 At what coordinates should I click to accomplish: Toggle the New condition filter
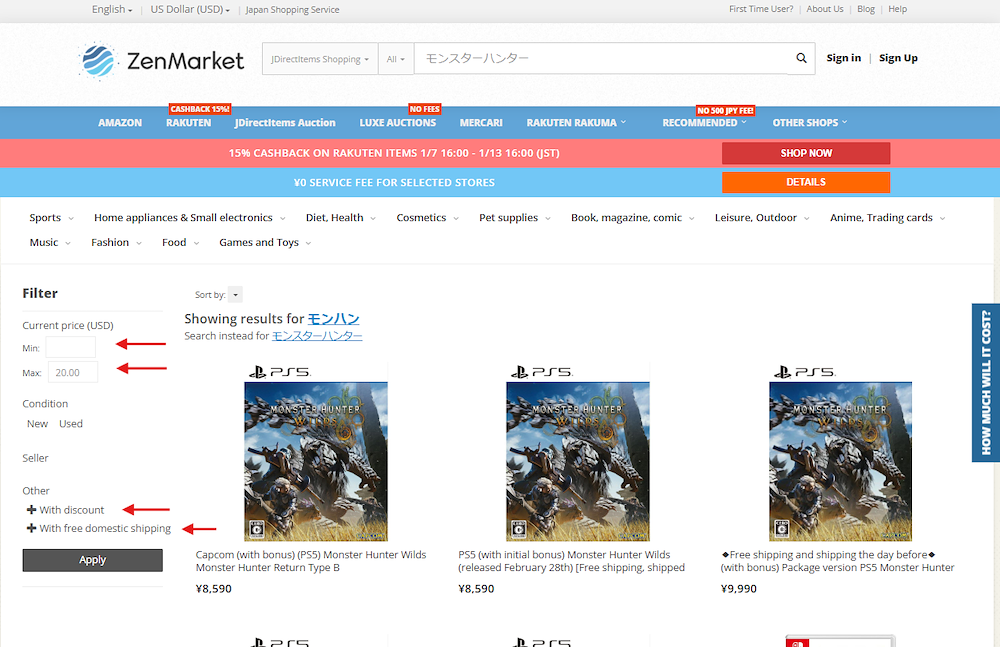[38, 424]
